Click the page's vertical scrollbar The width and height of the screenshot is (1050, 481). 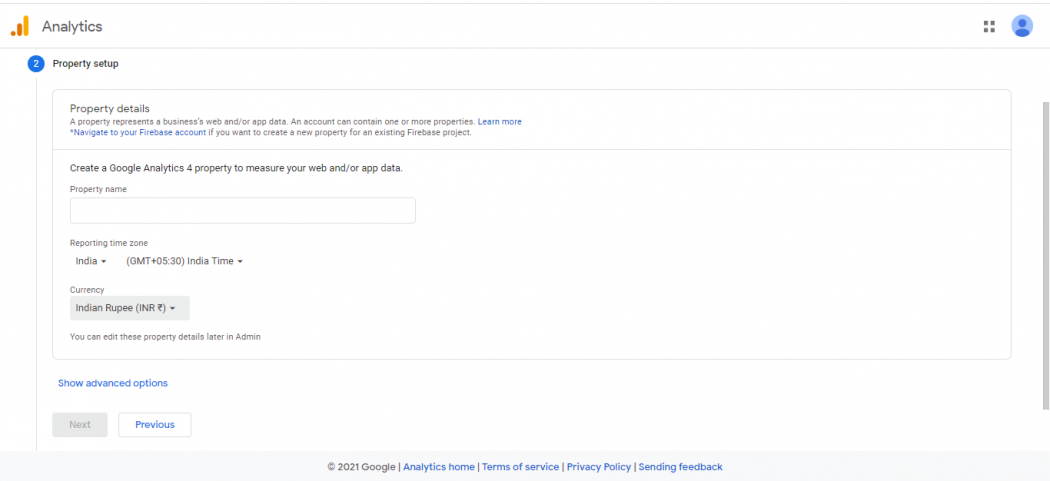1046,255
